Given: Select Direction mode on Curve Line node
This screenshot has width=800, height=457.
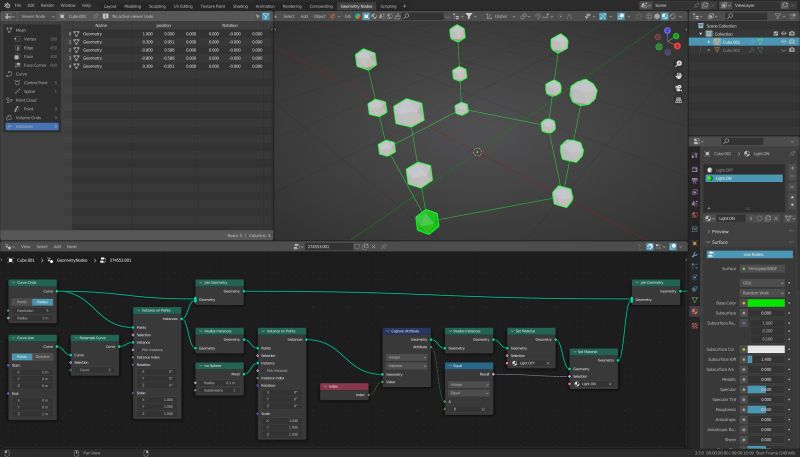Looking at the screenshot, I should 43,357.
